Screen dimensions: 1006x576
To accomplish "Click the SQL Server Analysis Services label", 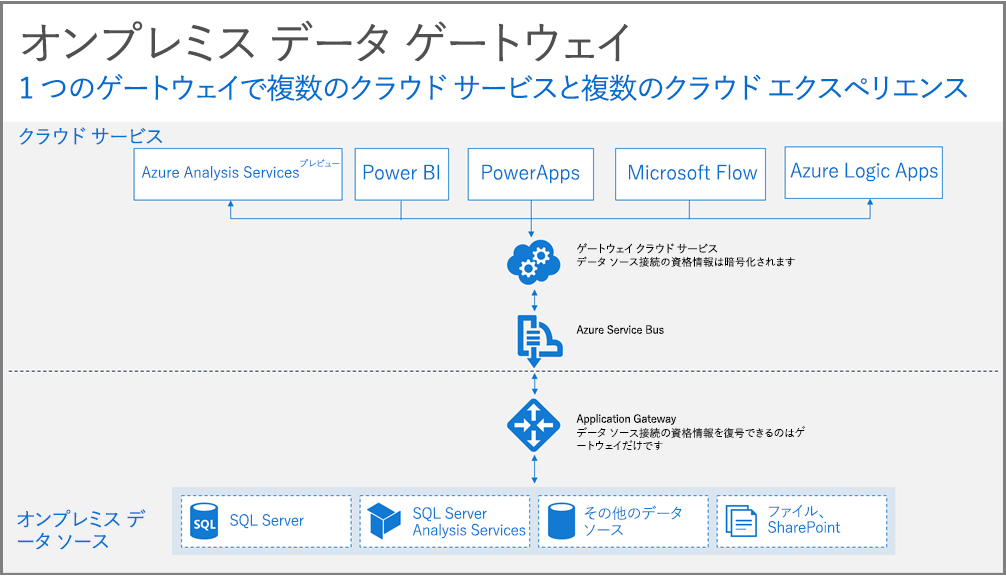I will click(x=469, y=521).
